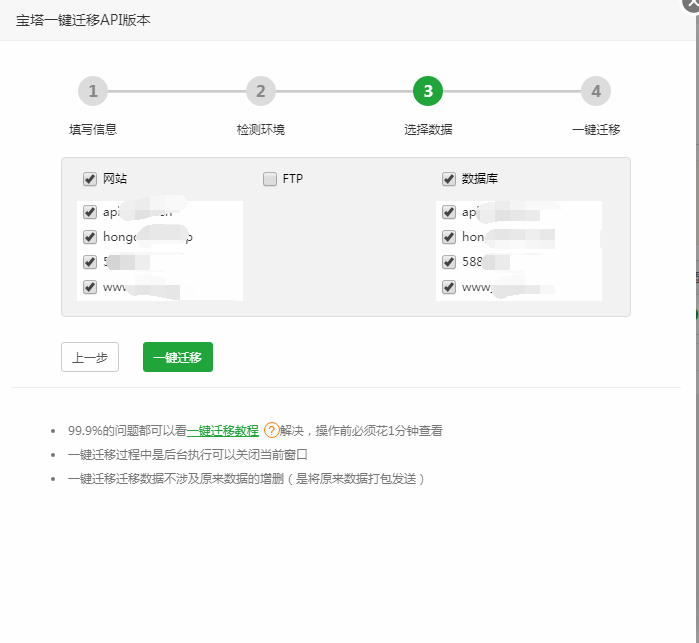699x643 pixels.
Task: Toggle the 'hong' site checkbox under 网站
Action: click(x=90, y=237)
